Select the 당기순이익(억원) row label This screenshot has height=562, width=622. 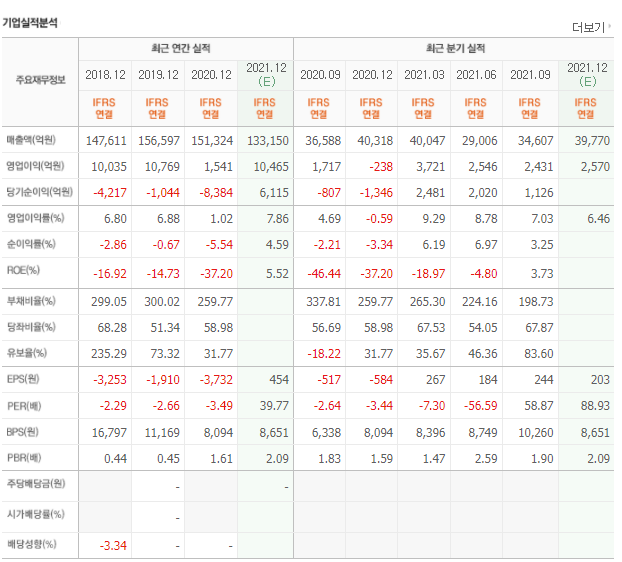point(40,192)
